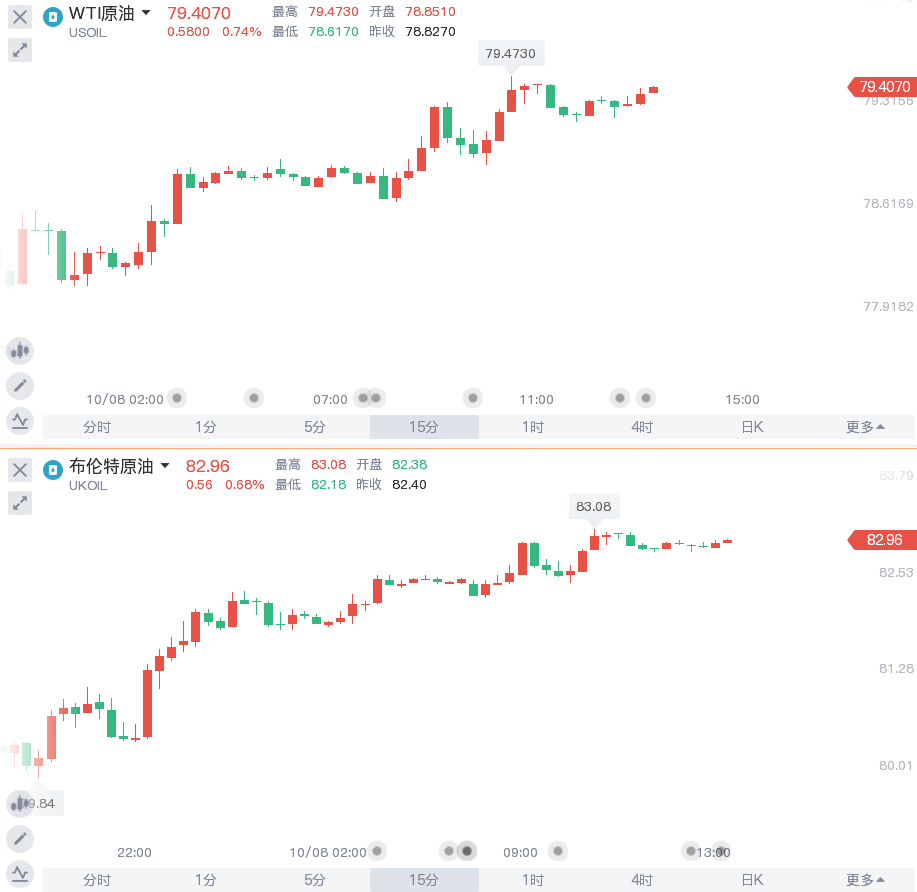Expand the WTI原油 chart to fullscreen
The image size is (917, 892).
pos(20,50)
